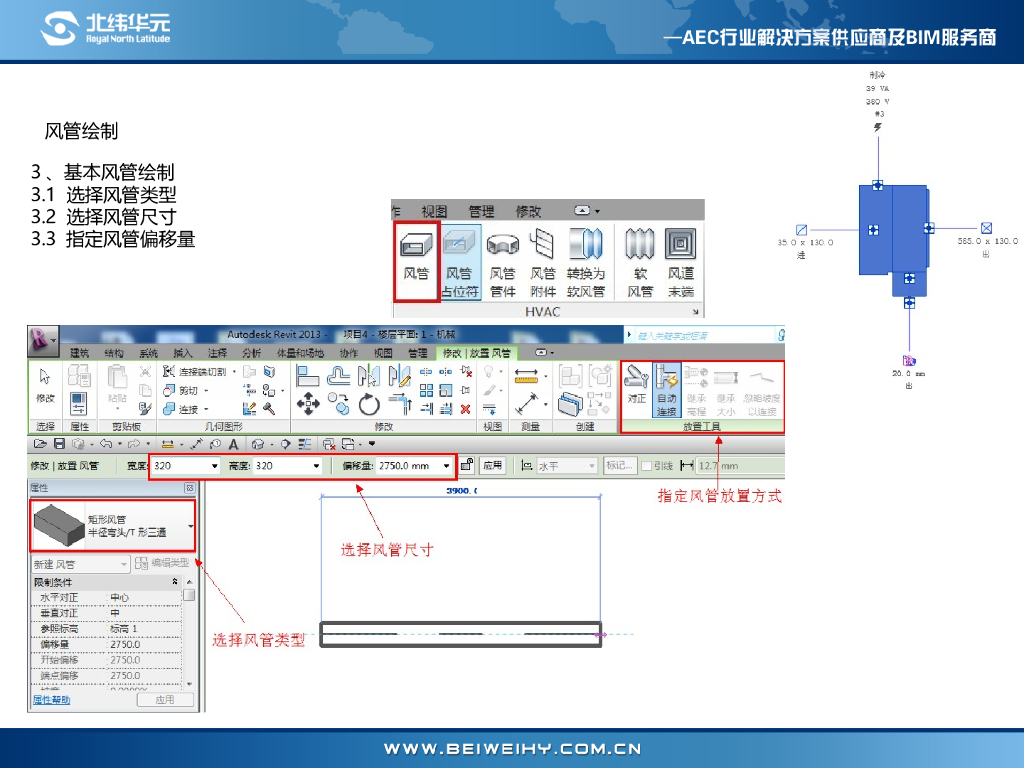Click the 连接 join geometry tool

pos(182,409)
